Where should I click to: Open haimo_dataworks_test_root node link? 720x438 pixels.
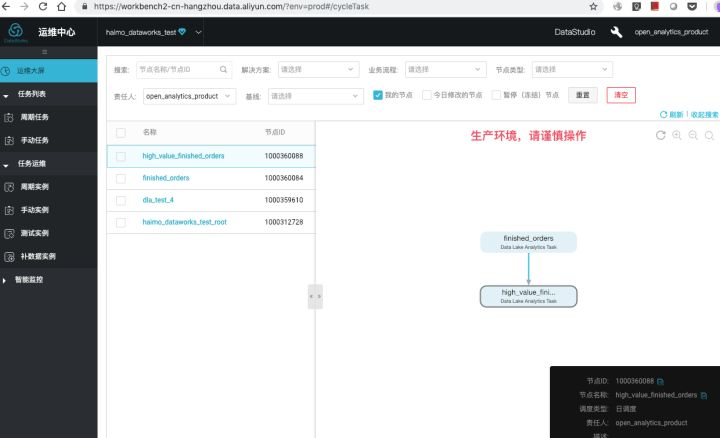(184, 222)
